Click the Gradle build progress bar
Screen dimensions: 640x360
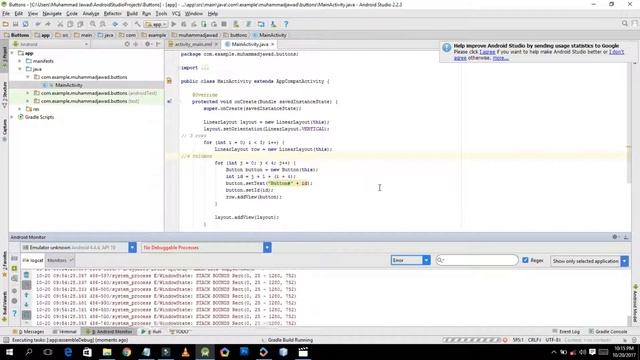(x=471, y=340)
